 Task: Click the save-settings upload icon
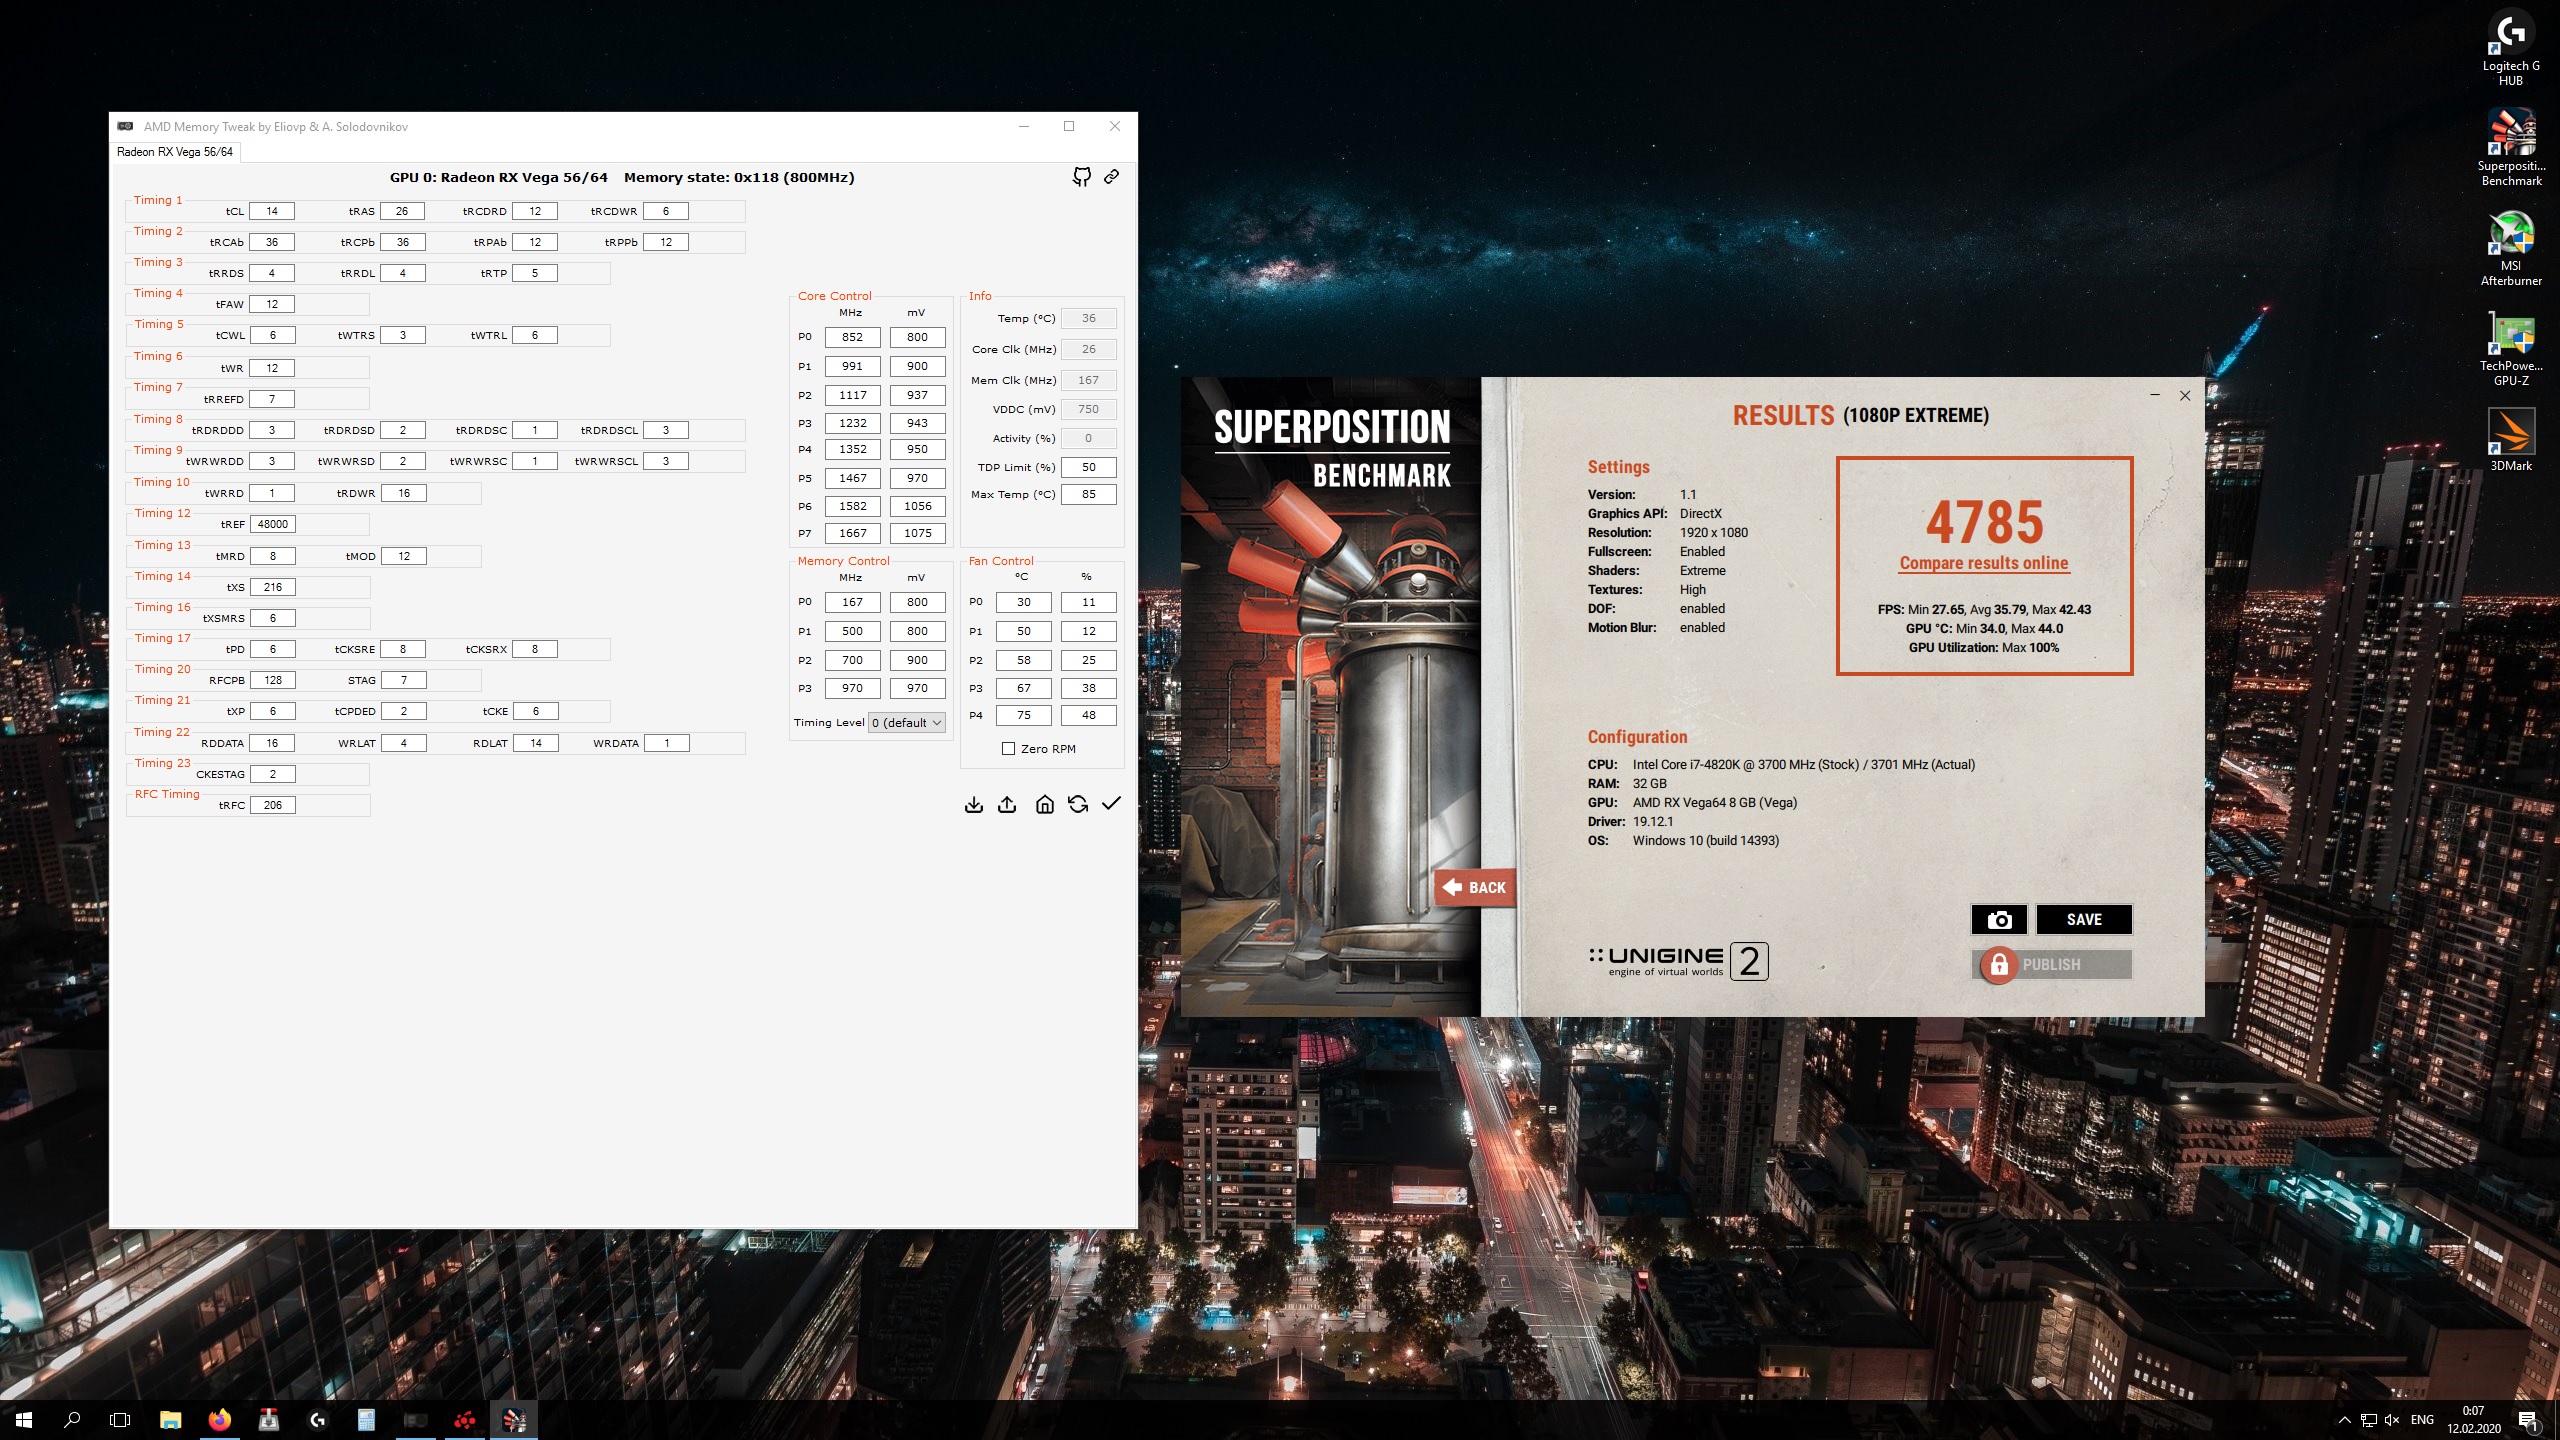click(1007, 805)
